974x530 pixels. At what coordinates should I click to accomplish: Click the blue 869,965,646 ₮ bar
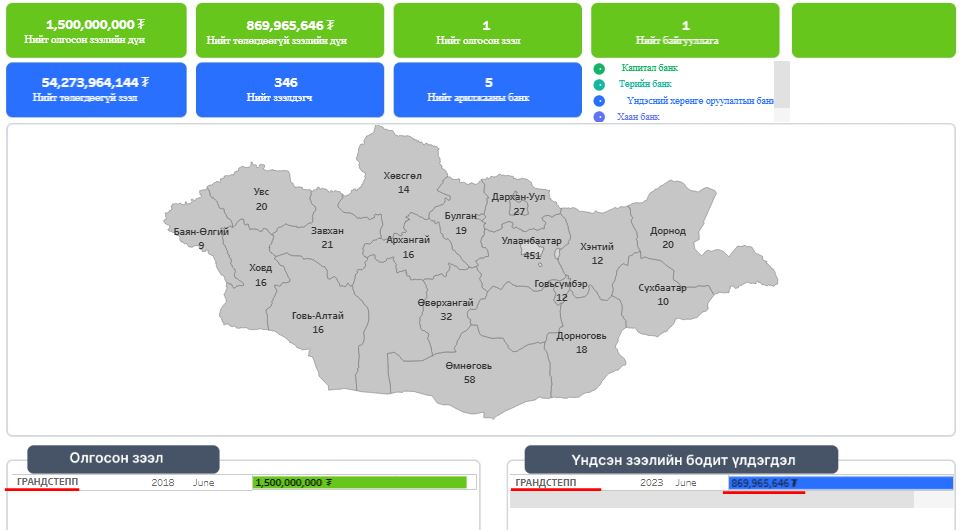pos(840,483)
